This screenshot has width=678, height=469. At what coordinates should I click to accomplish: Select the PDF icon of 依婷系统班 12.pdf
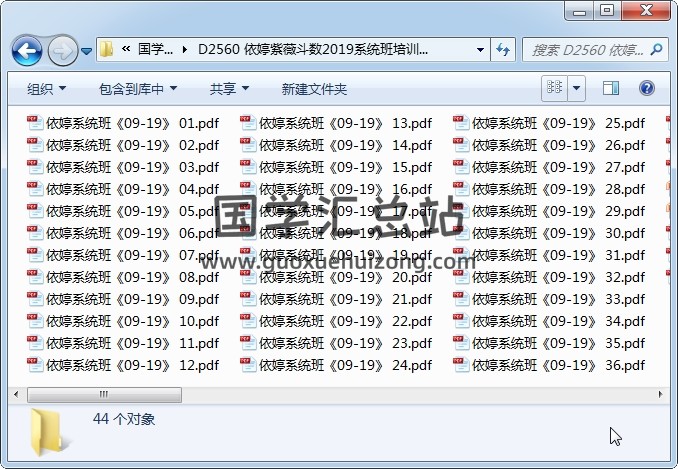point(35,365)
